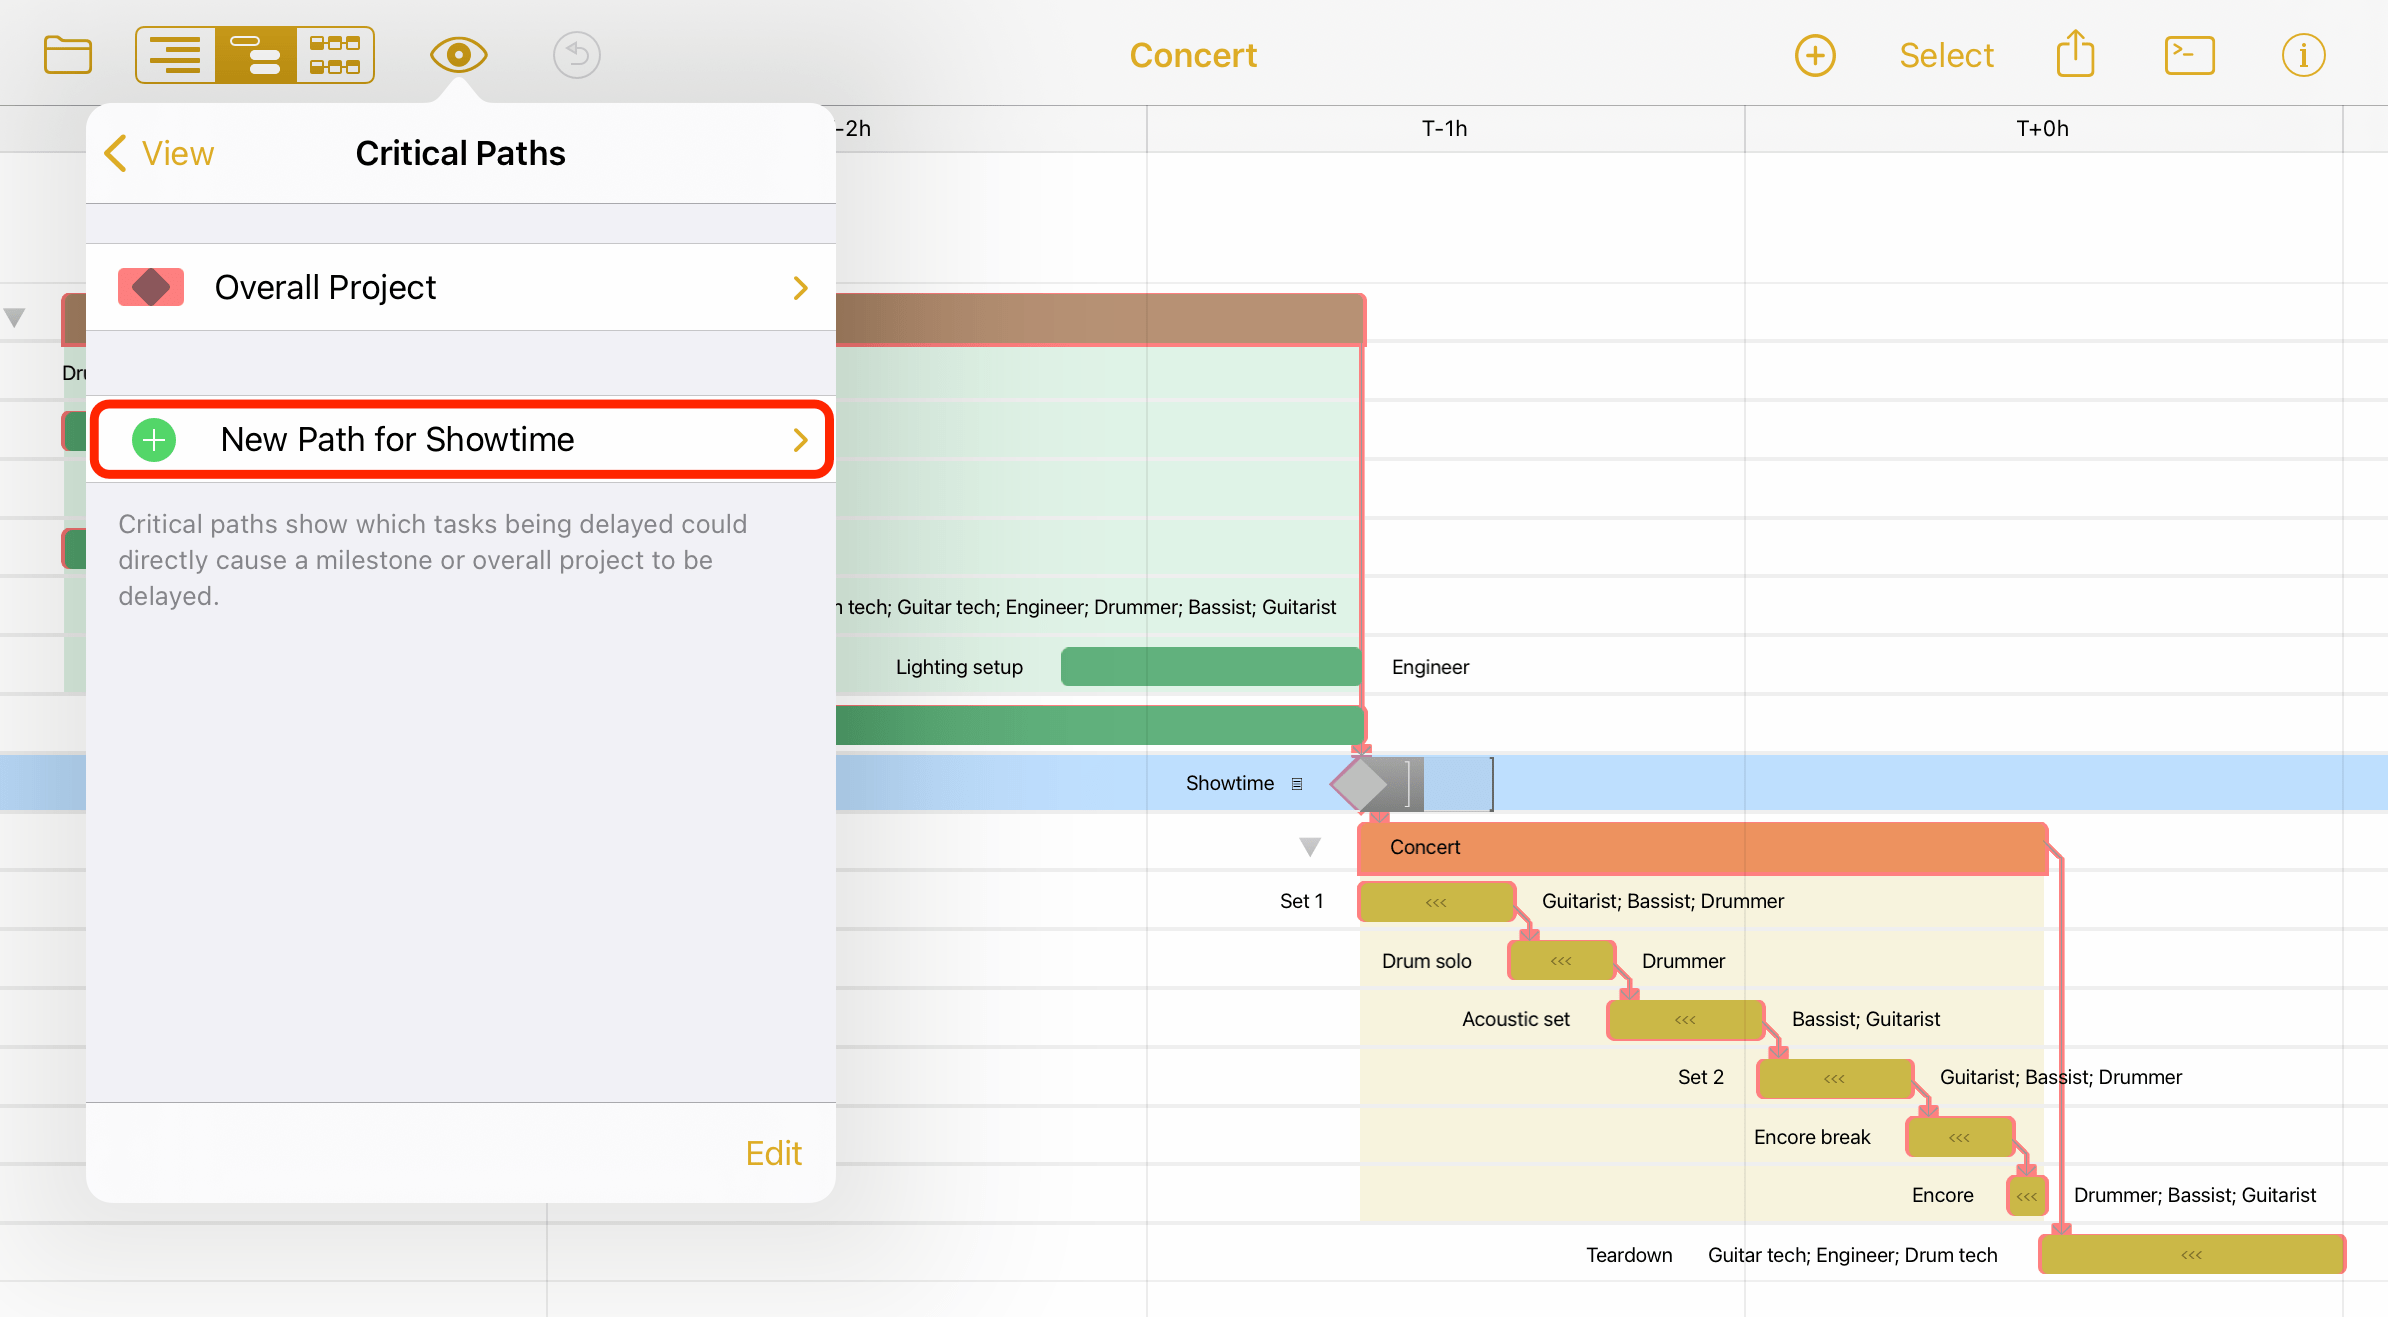Tap the Concert document title
Screen dimensions: 2388x1317
pos(1193,55)
